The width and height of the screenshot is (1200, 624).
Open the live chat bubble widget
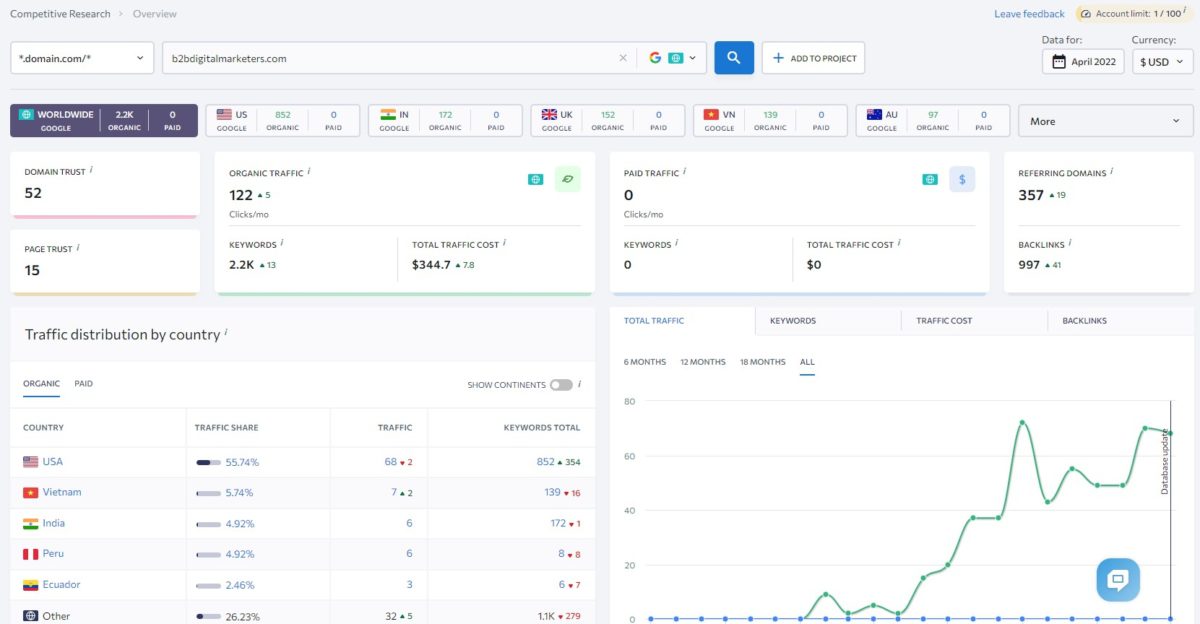(x=1117, y=579)
